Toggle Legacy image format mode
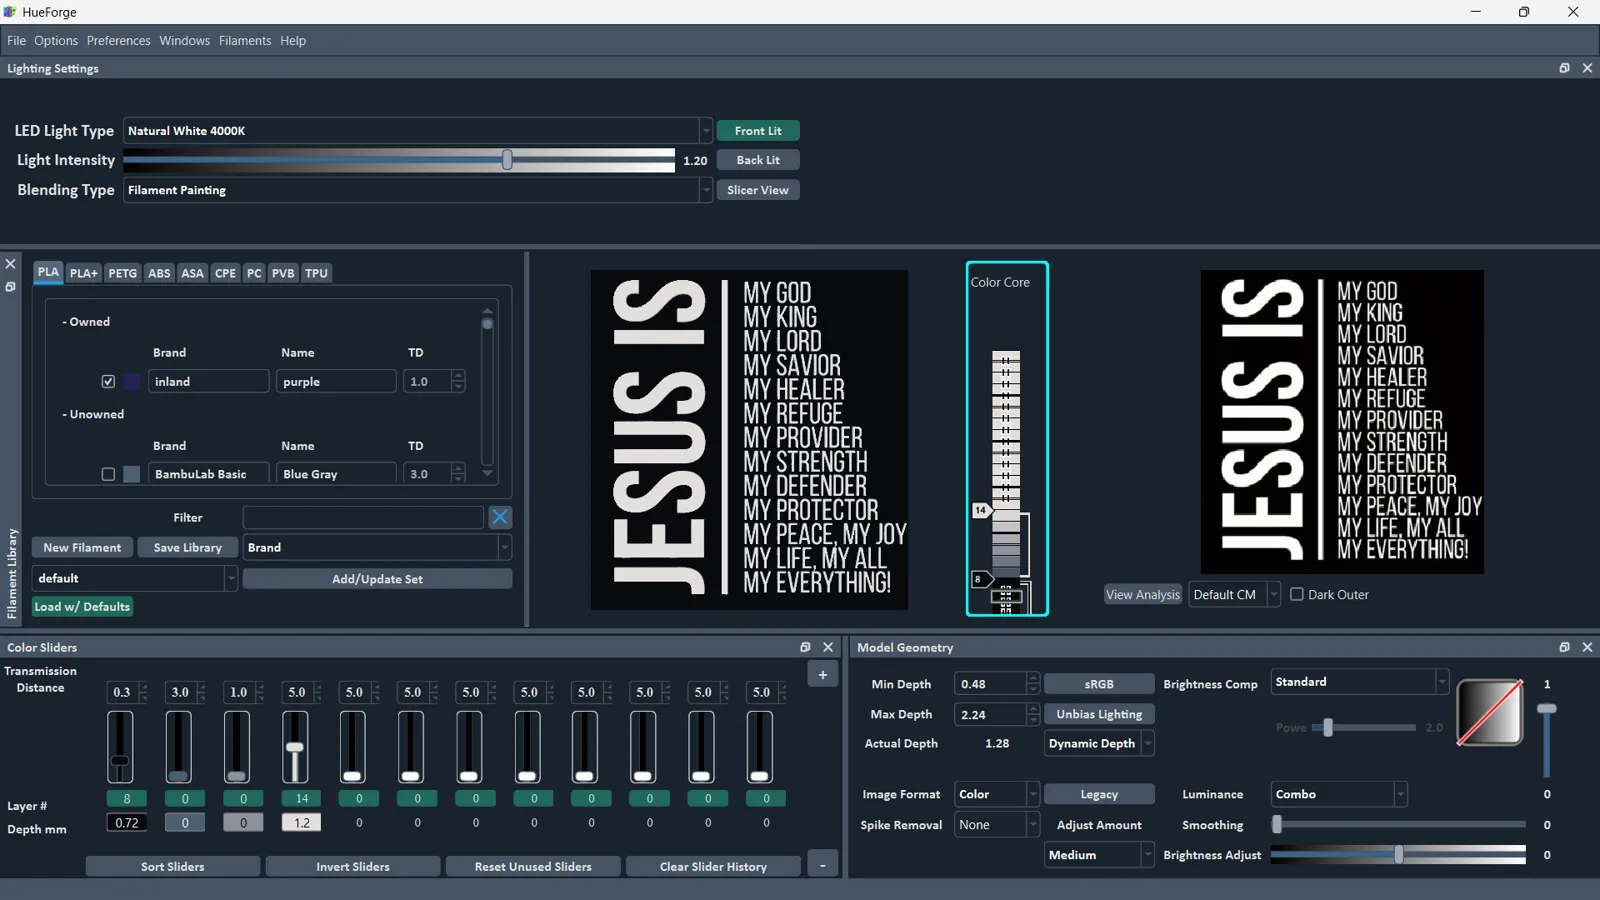Image resolution: width=1600 pixels, height=900 pixels. click(x=1099, y=794)
